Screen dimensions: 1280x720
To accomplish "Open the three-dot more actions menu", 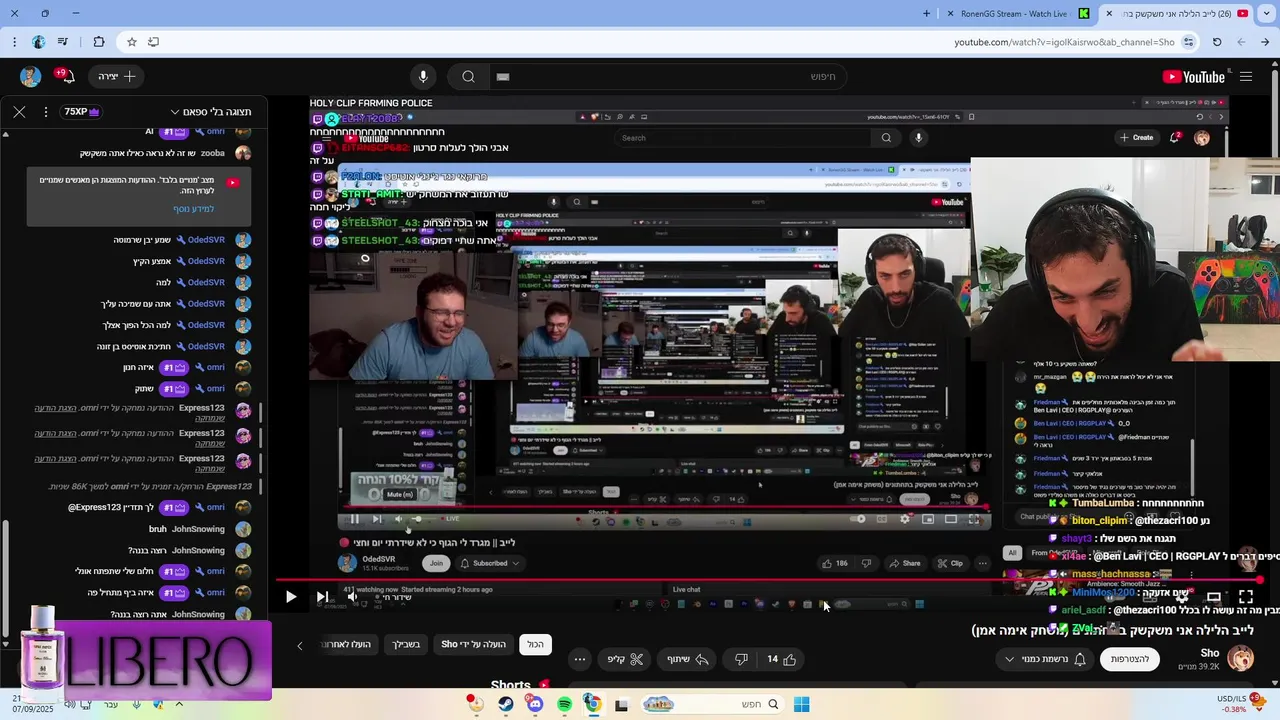I will 580,659.
